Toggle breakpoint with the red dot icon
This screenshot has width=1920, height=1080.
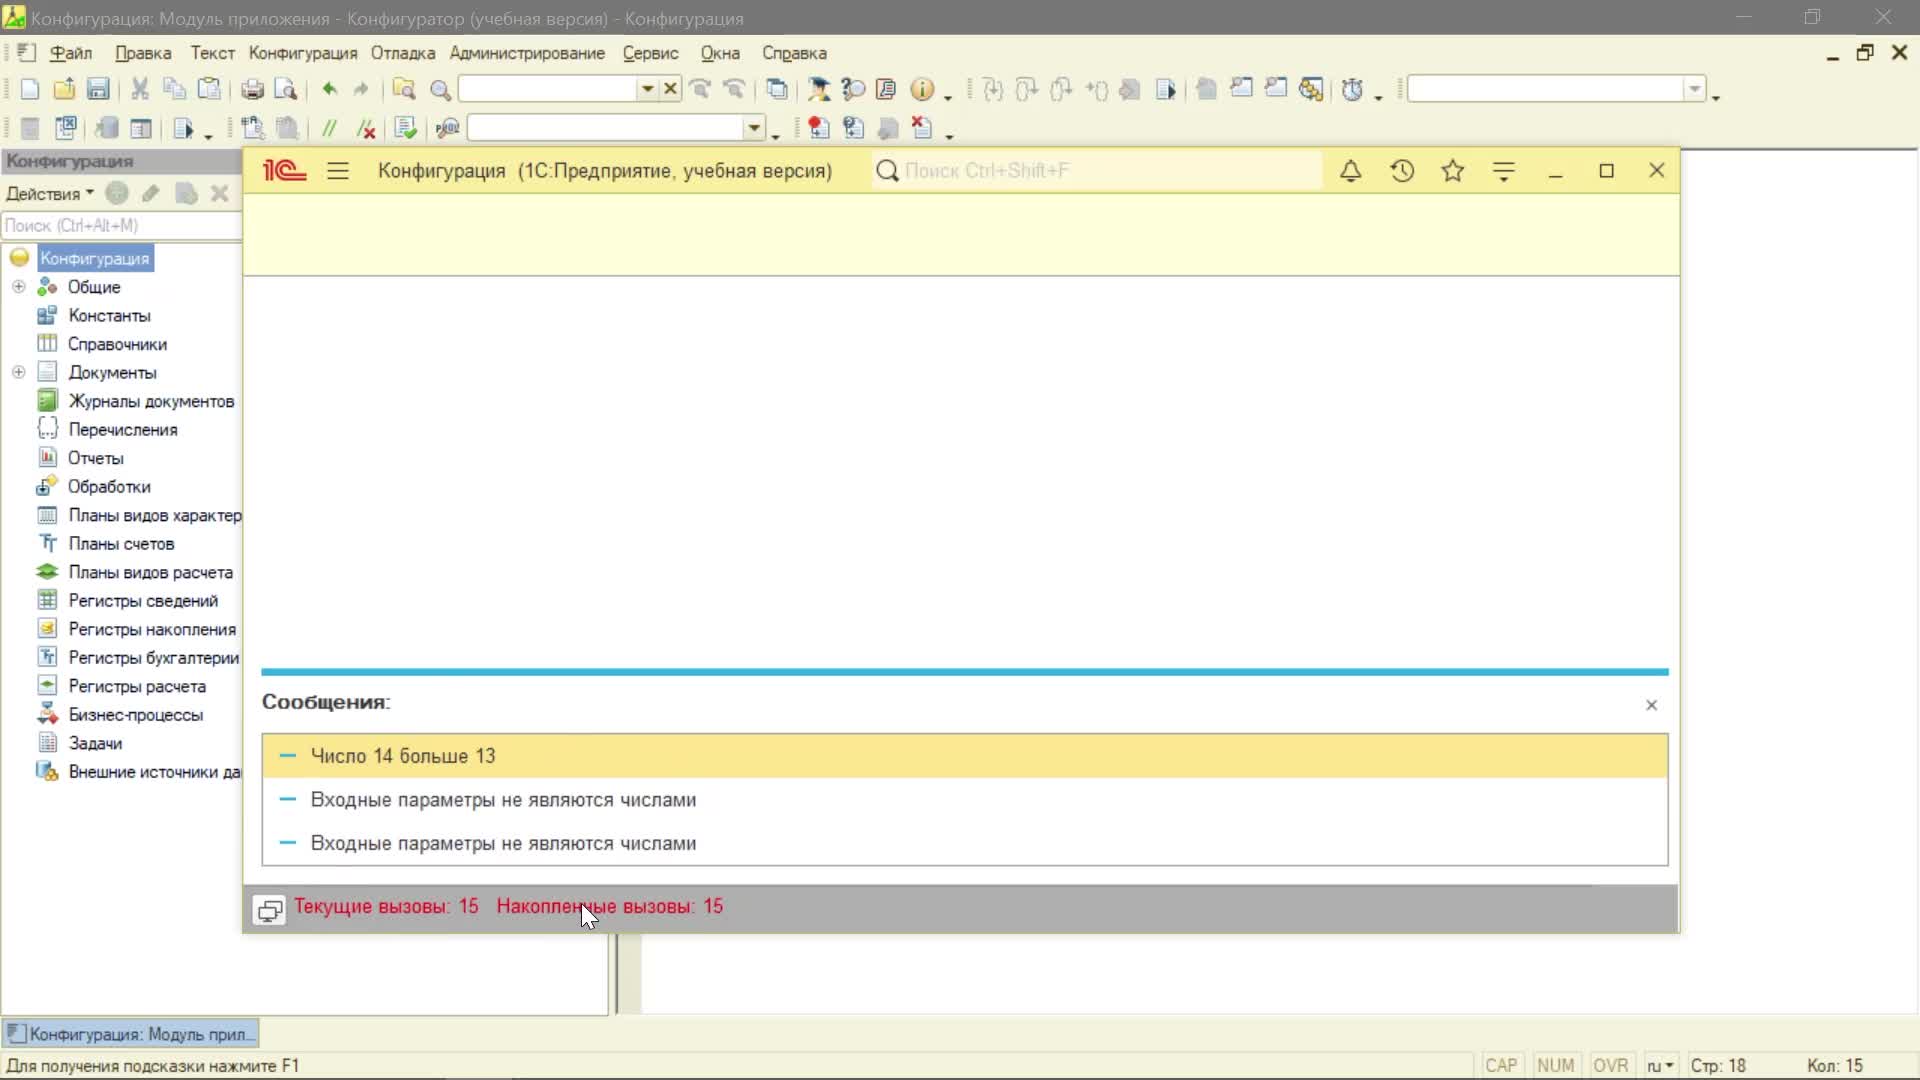tap(819, 128)
